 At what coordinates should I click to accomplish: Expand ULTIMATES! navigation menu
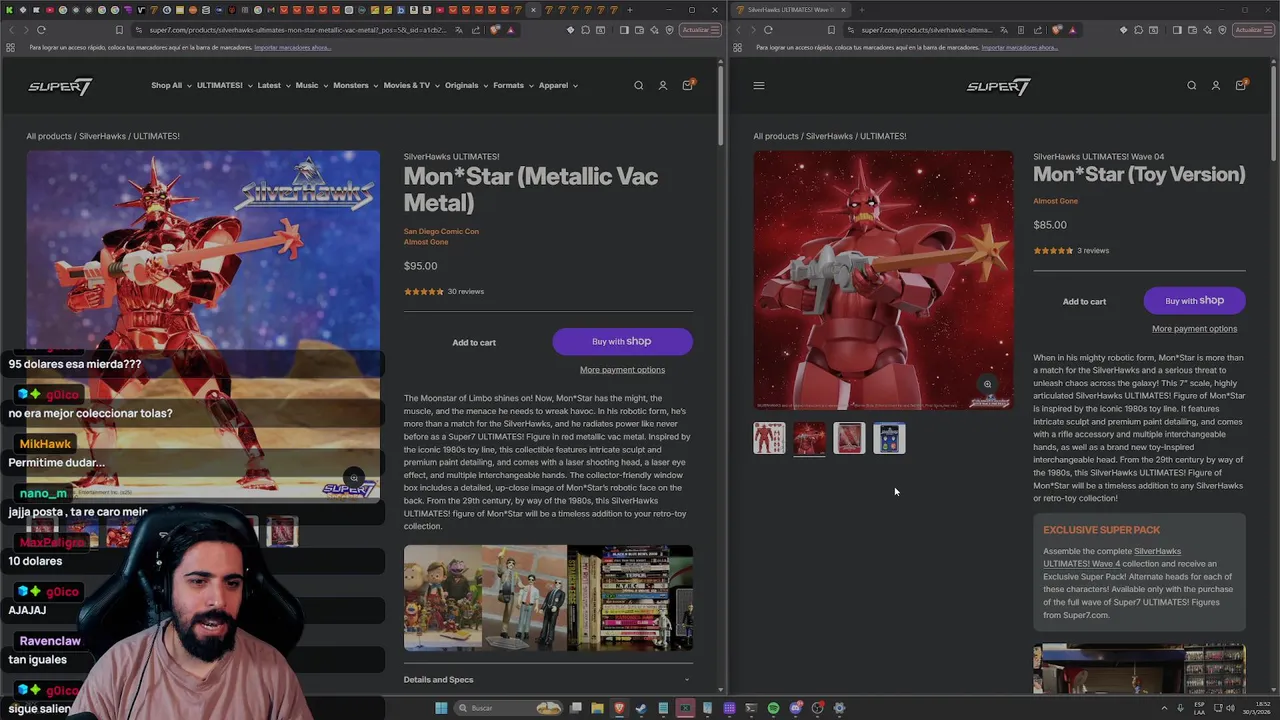coord(224,86)
